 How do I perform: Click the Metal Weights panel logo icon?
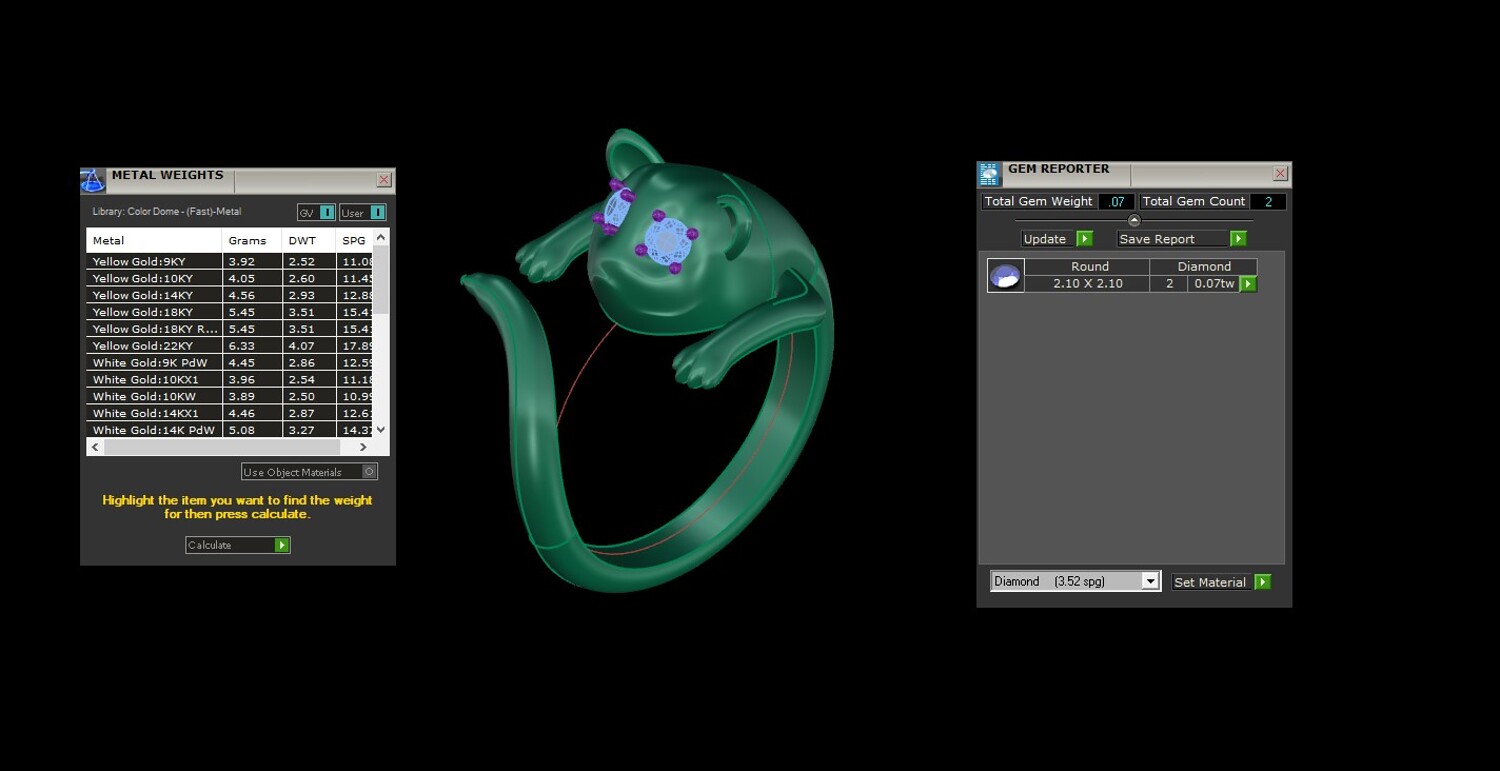coord(92,181)
